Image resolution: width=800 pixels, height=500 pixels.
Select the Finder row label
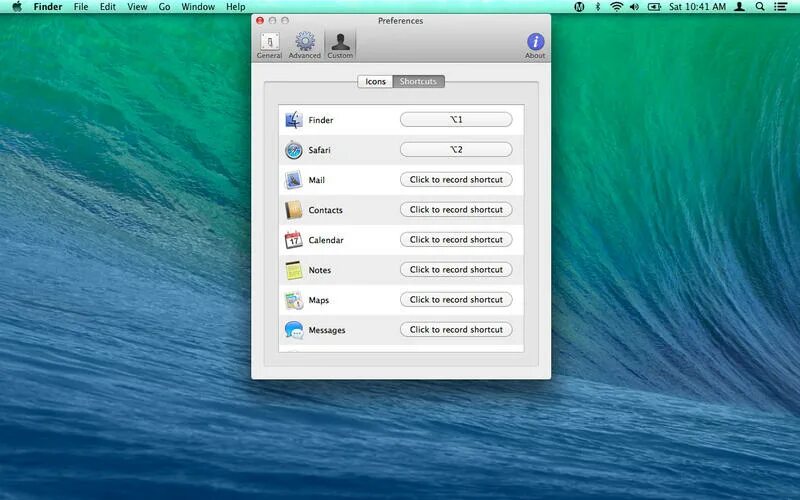(321, 120)
